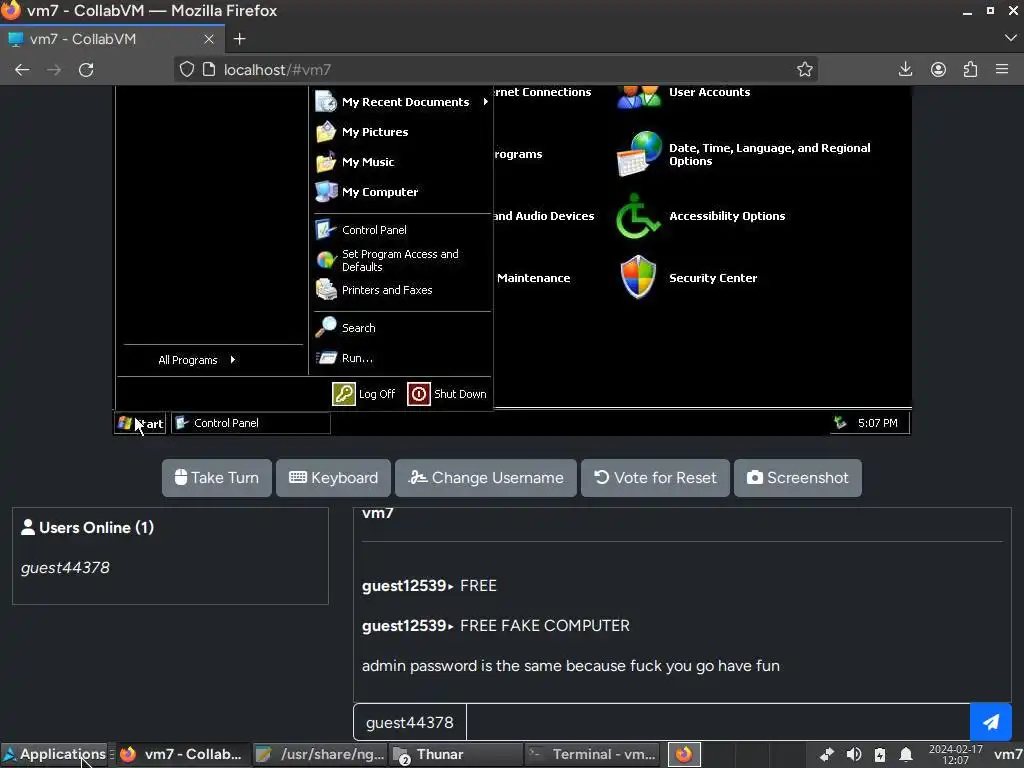Open panel notifications bell icon
The image size is (1024, 768).
pyautogui.click(x=906, y=755)
